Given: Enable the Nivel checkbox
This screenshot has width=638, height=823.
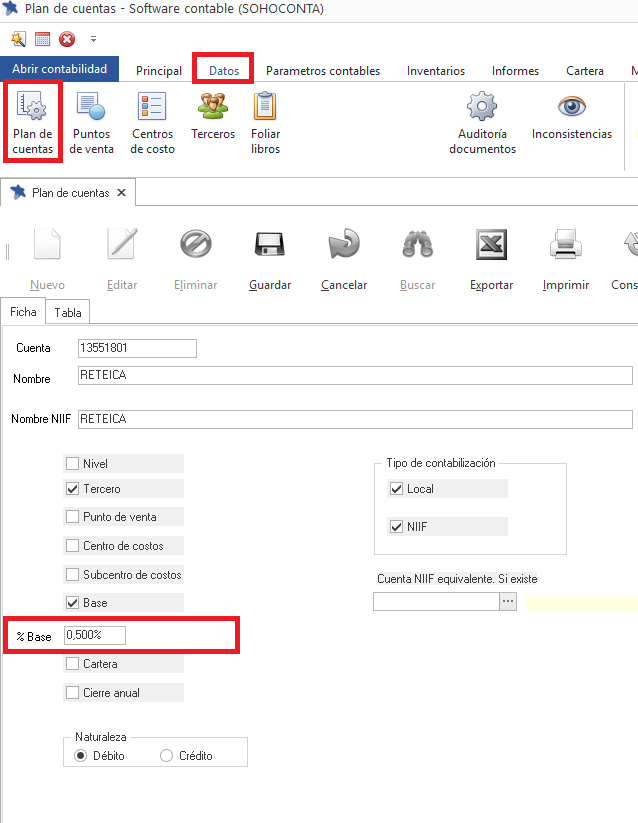Looking at the screenshot, I should pos(72,464).
